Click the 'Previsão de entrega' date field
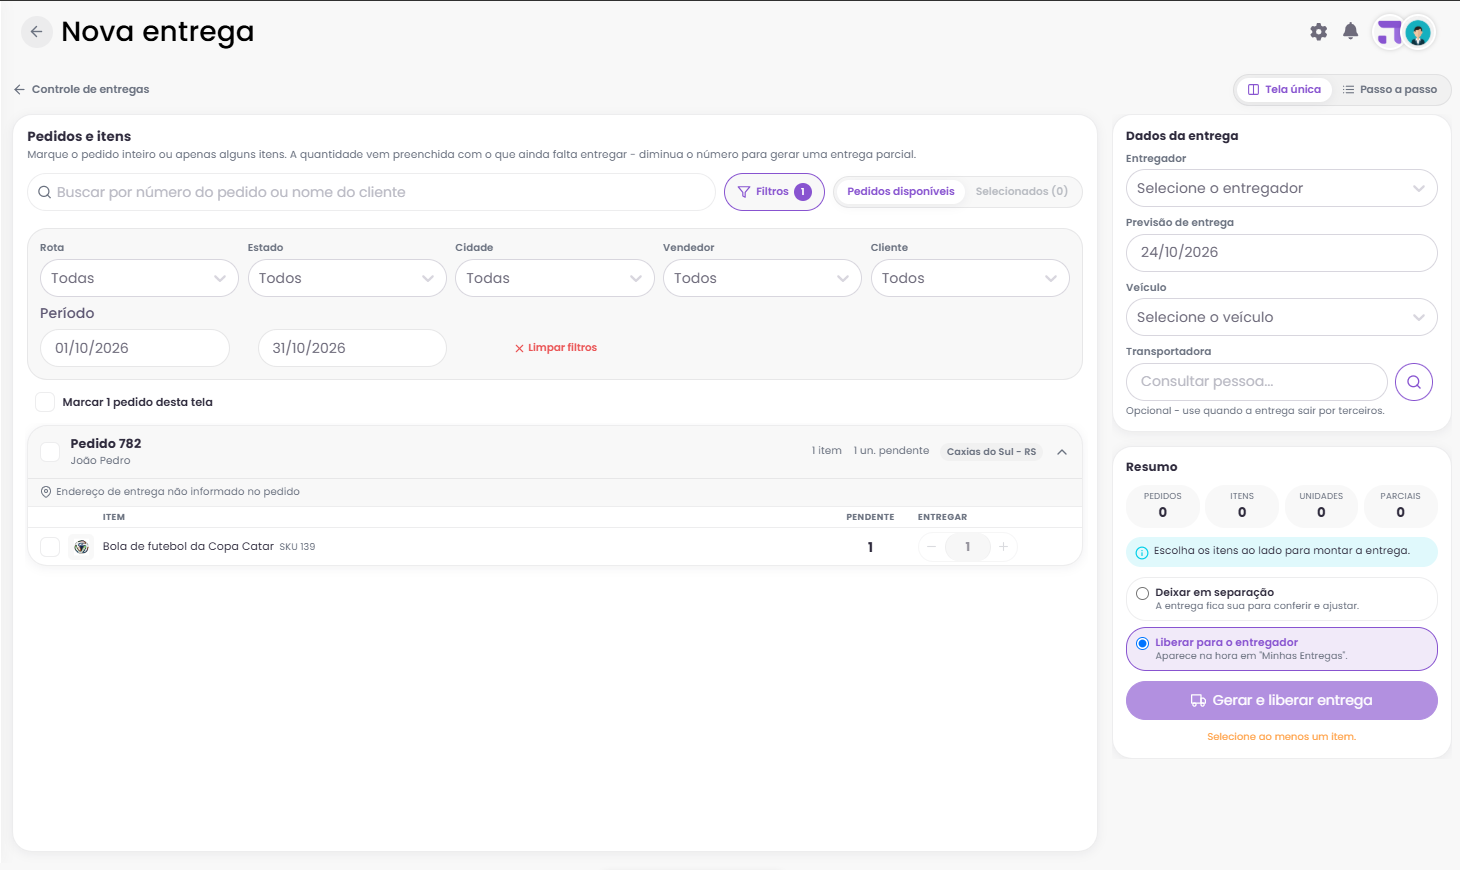This screenshot has height=870, width=1460. [1282, 253]
